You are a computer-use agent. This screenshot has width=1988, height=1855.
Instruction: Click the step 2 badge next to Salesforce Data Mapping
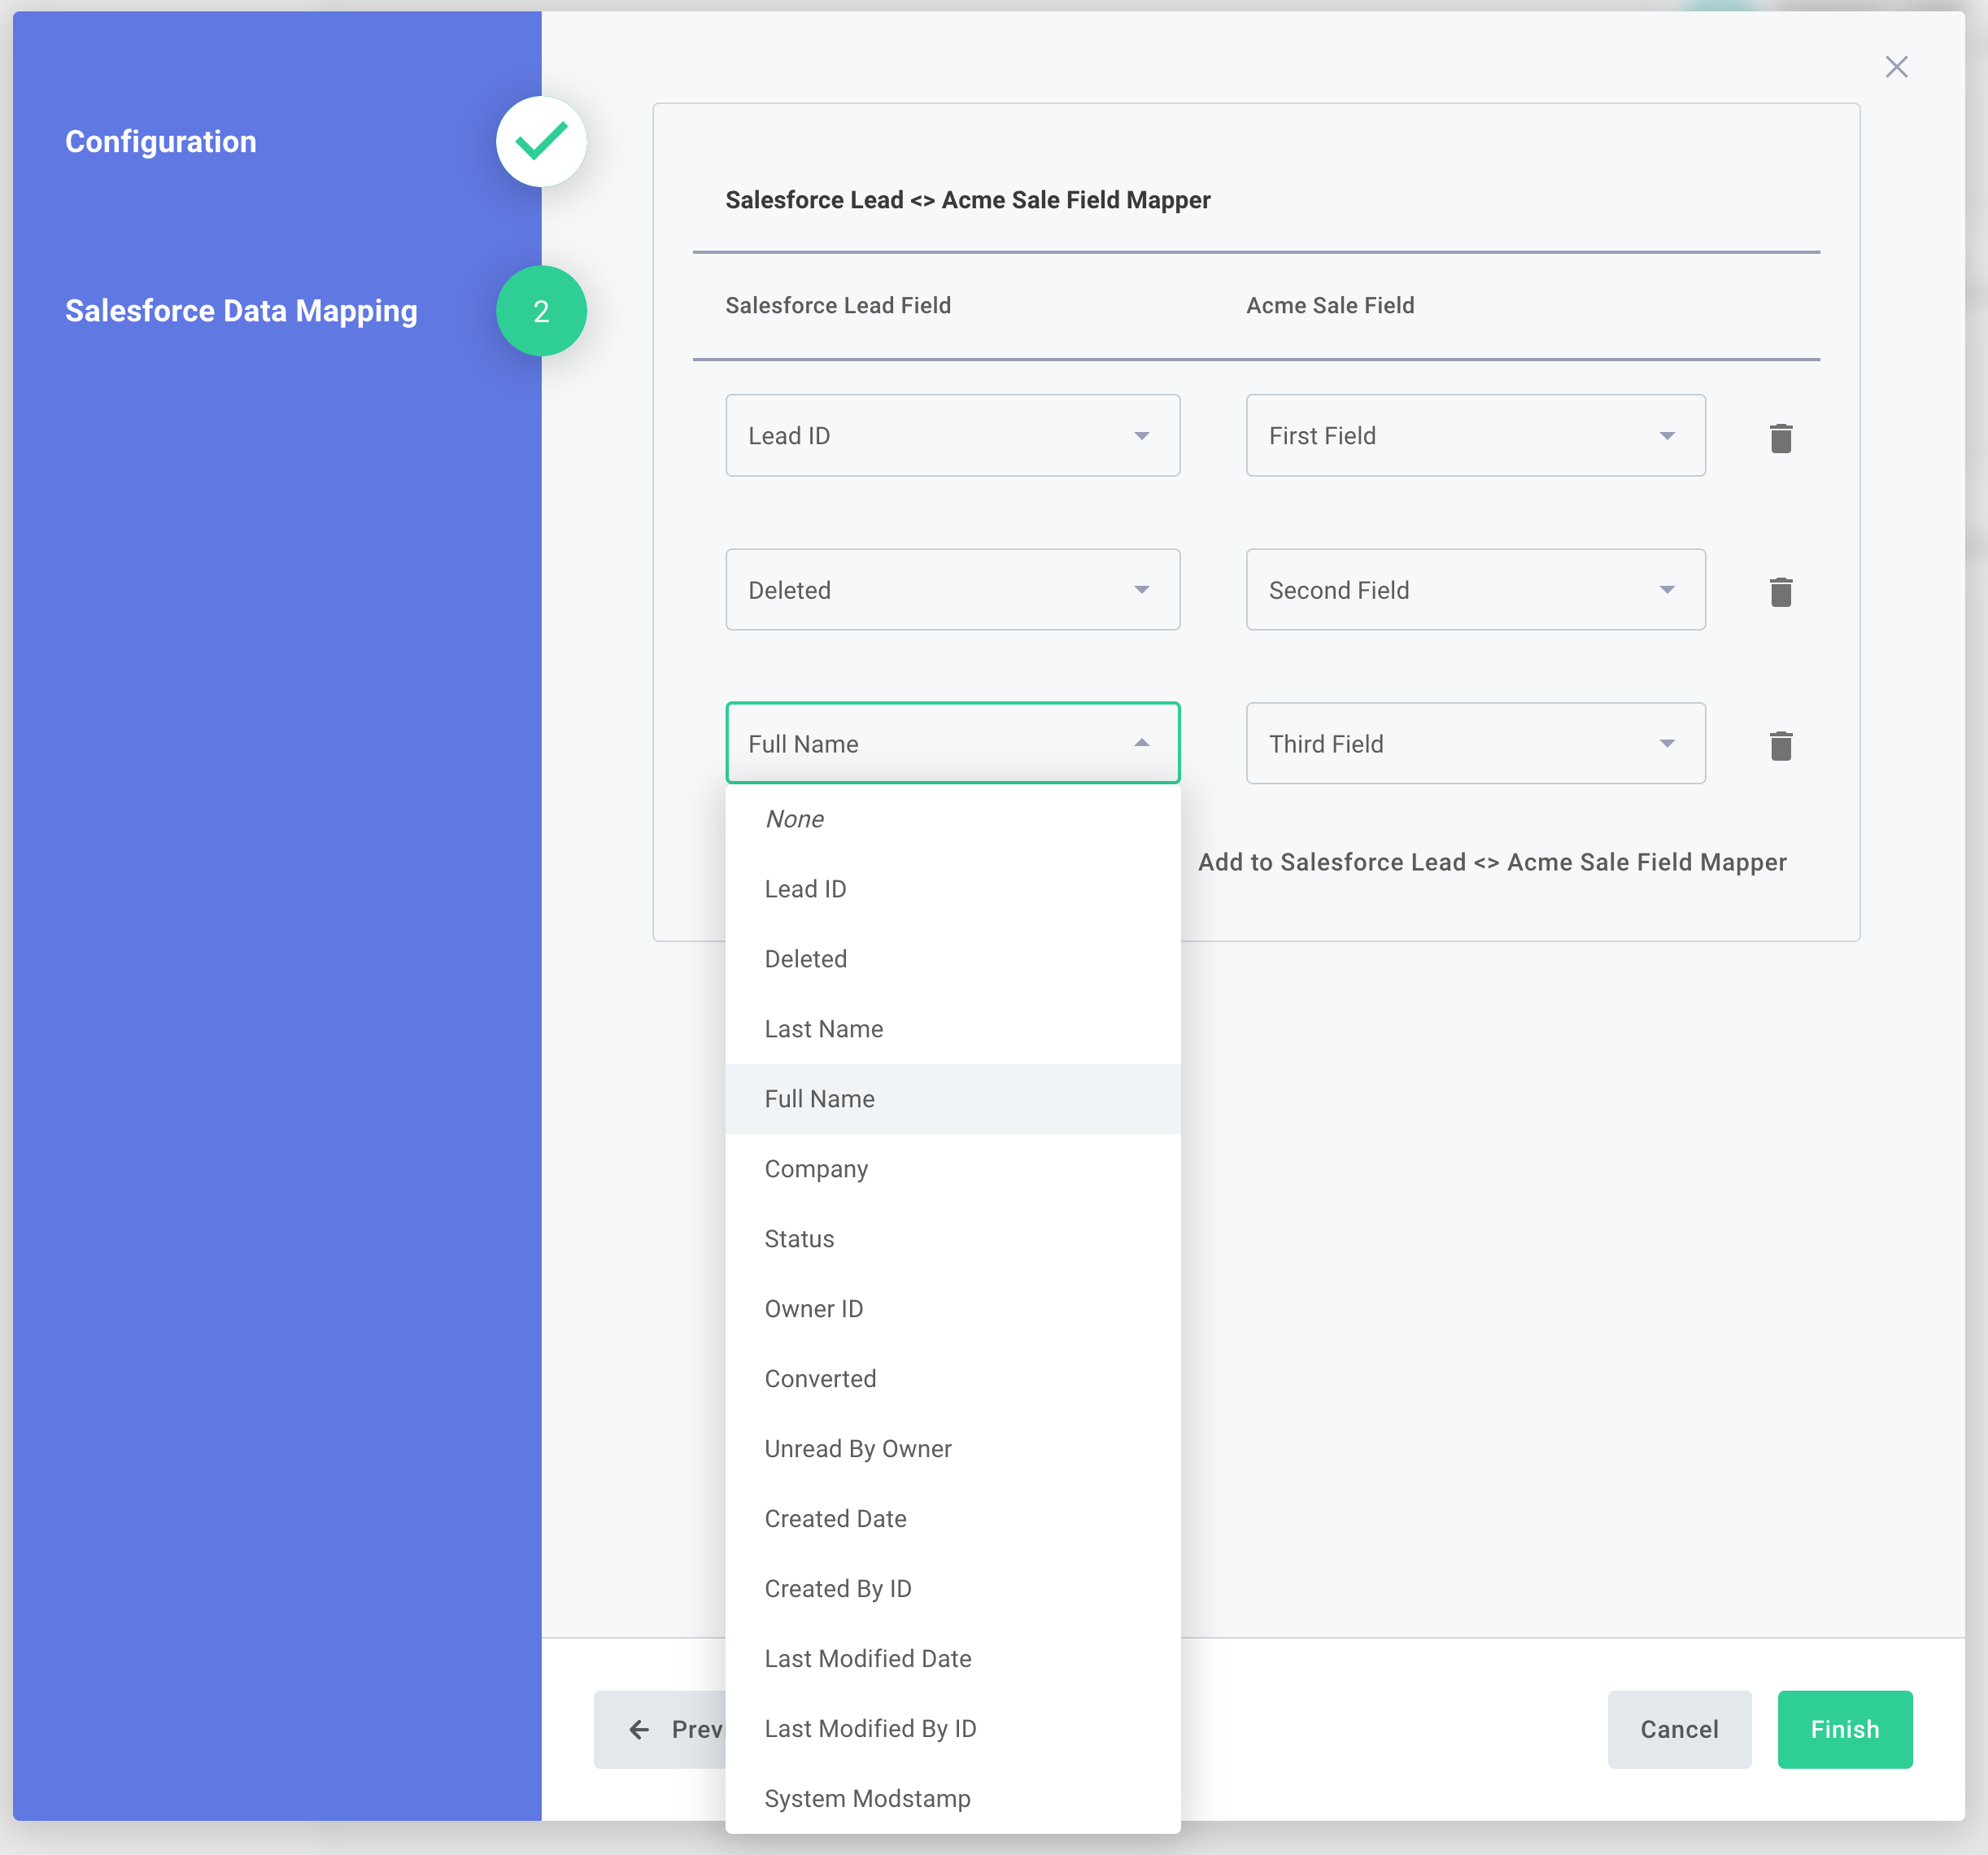(541, 311)
